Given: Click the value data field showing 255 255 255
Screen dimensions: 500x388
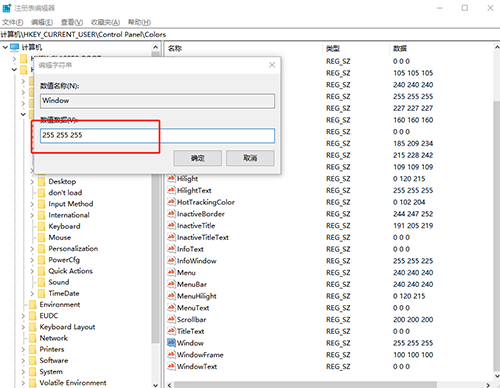Looking at the screenshot, I should coord(157,136).
